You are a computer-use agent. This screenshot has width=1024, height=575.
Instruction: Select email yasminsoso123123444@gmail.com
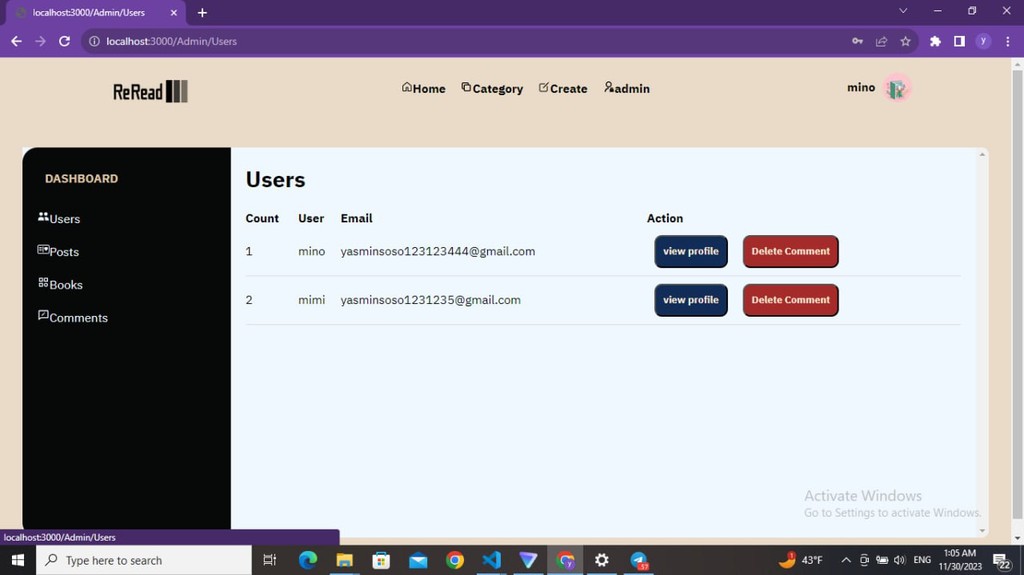pyautogui.click(x=438, y=251)
